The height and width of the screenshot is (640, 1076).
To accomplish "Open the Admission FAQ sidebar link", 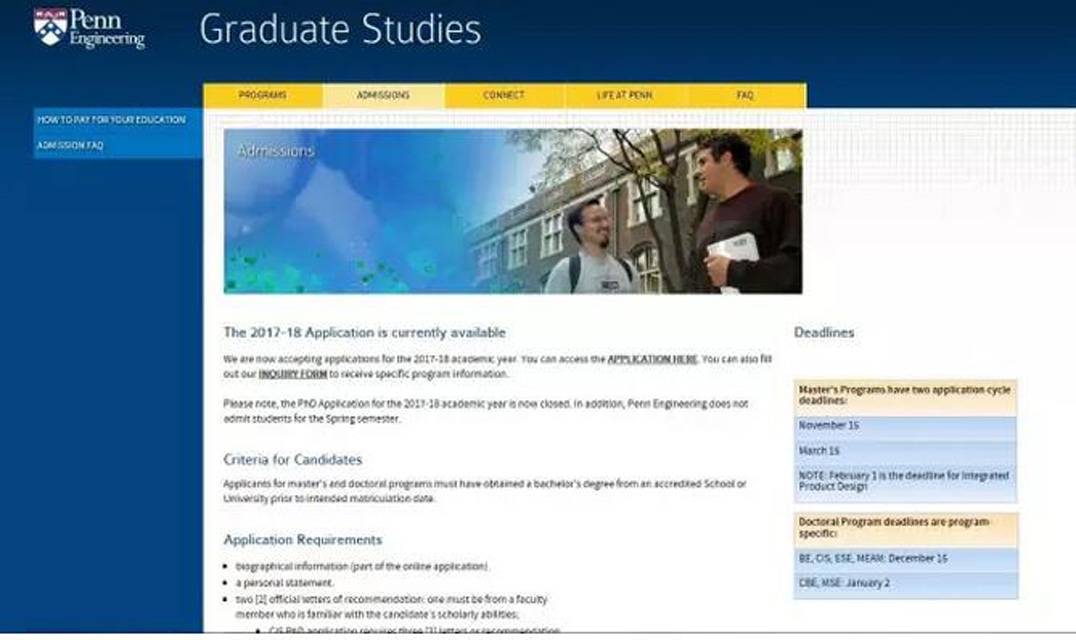I will coord(70,145).
